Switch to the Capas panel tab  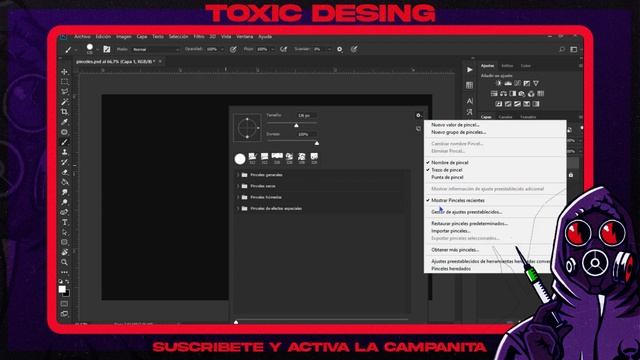coord(486,117)
